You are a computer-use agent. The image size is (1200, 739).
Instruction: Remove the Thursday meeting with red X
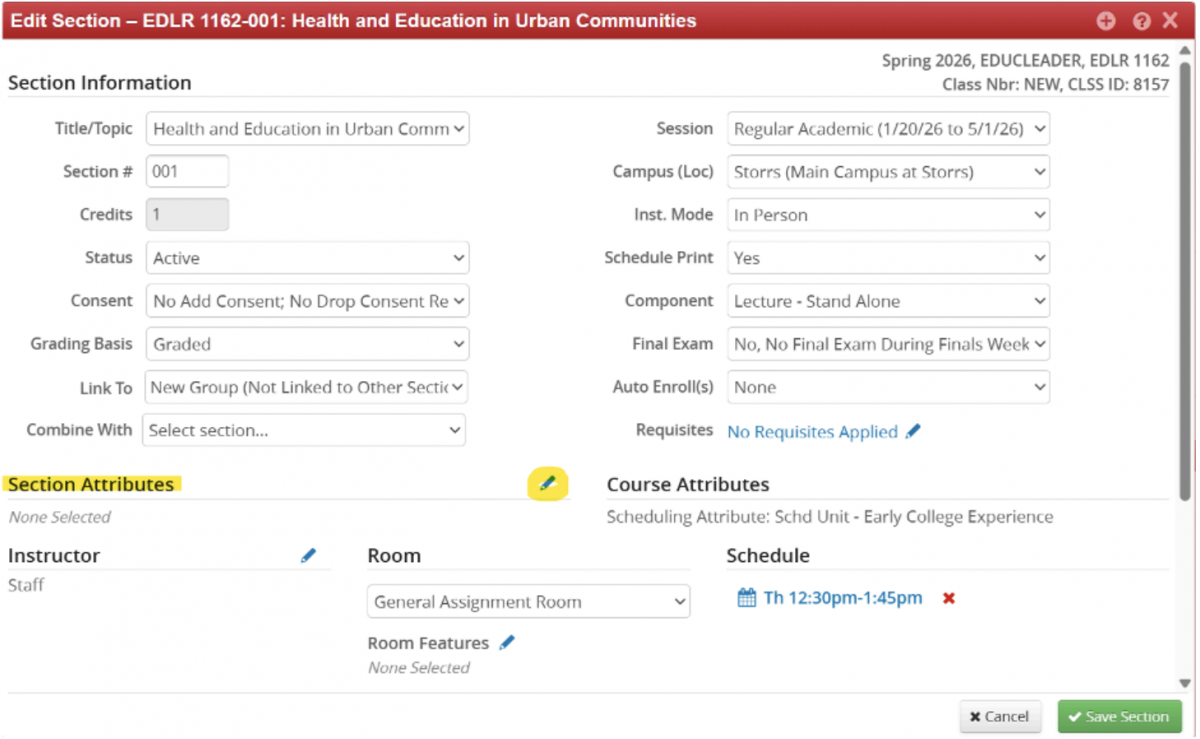(x=949, y=599)
